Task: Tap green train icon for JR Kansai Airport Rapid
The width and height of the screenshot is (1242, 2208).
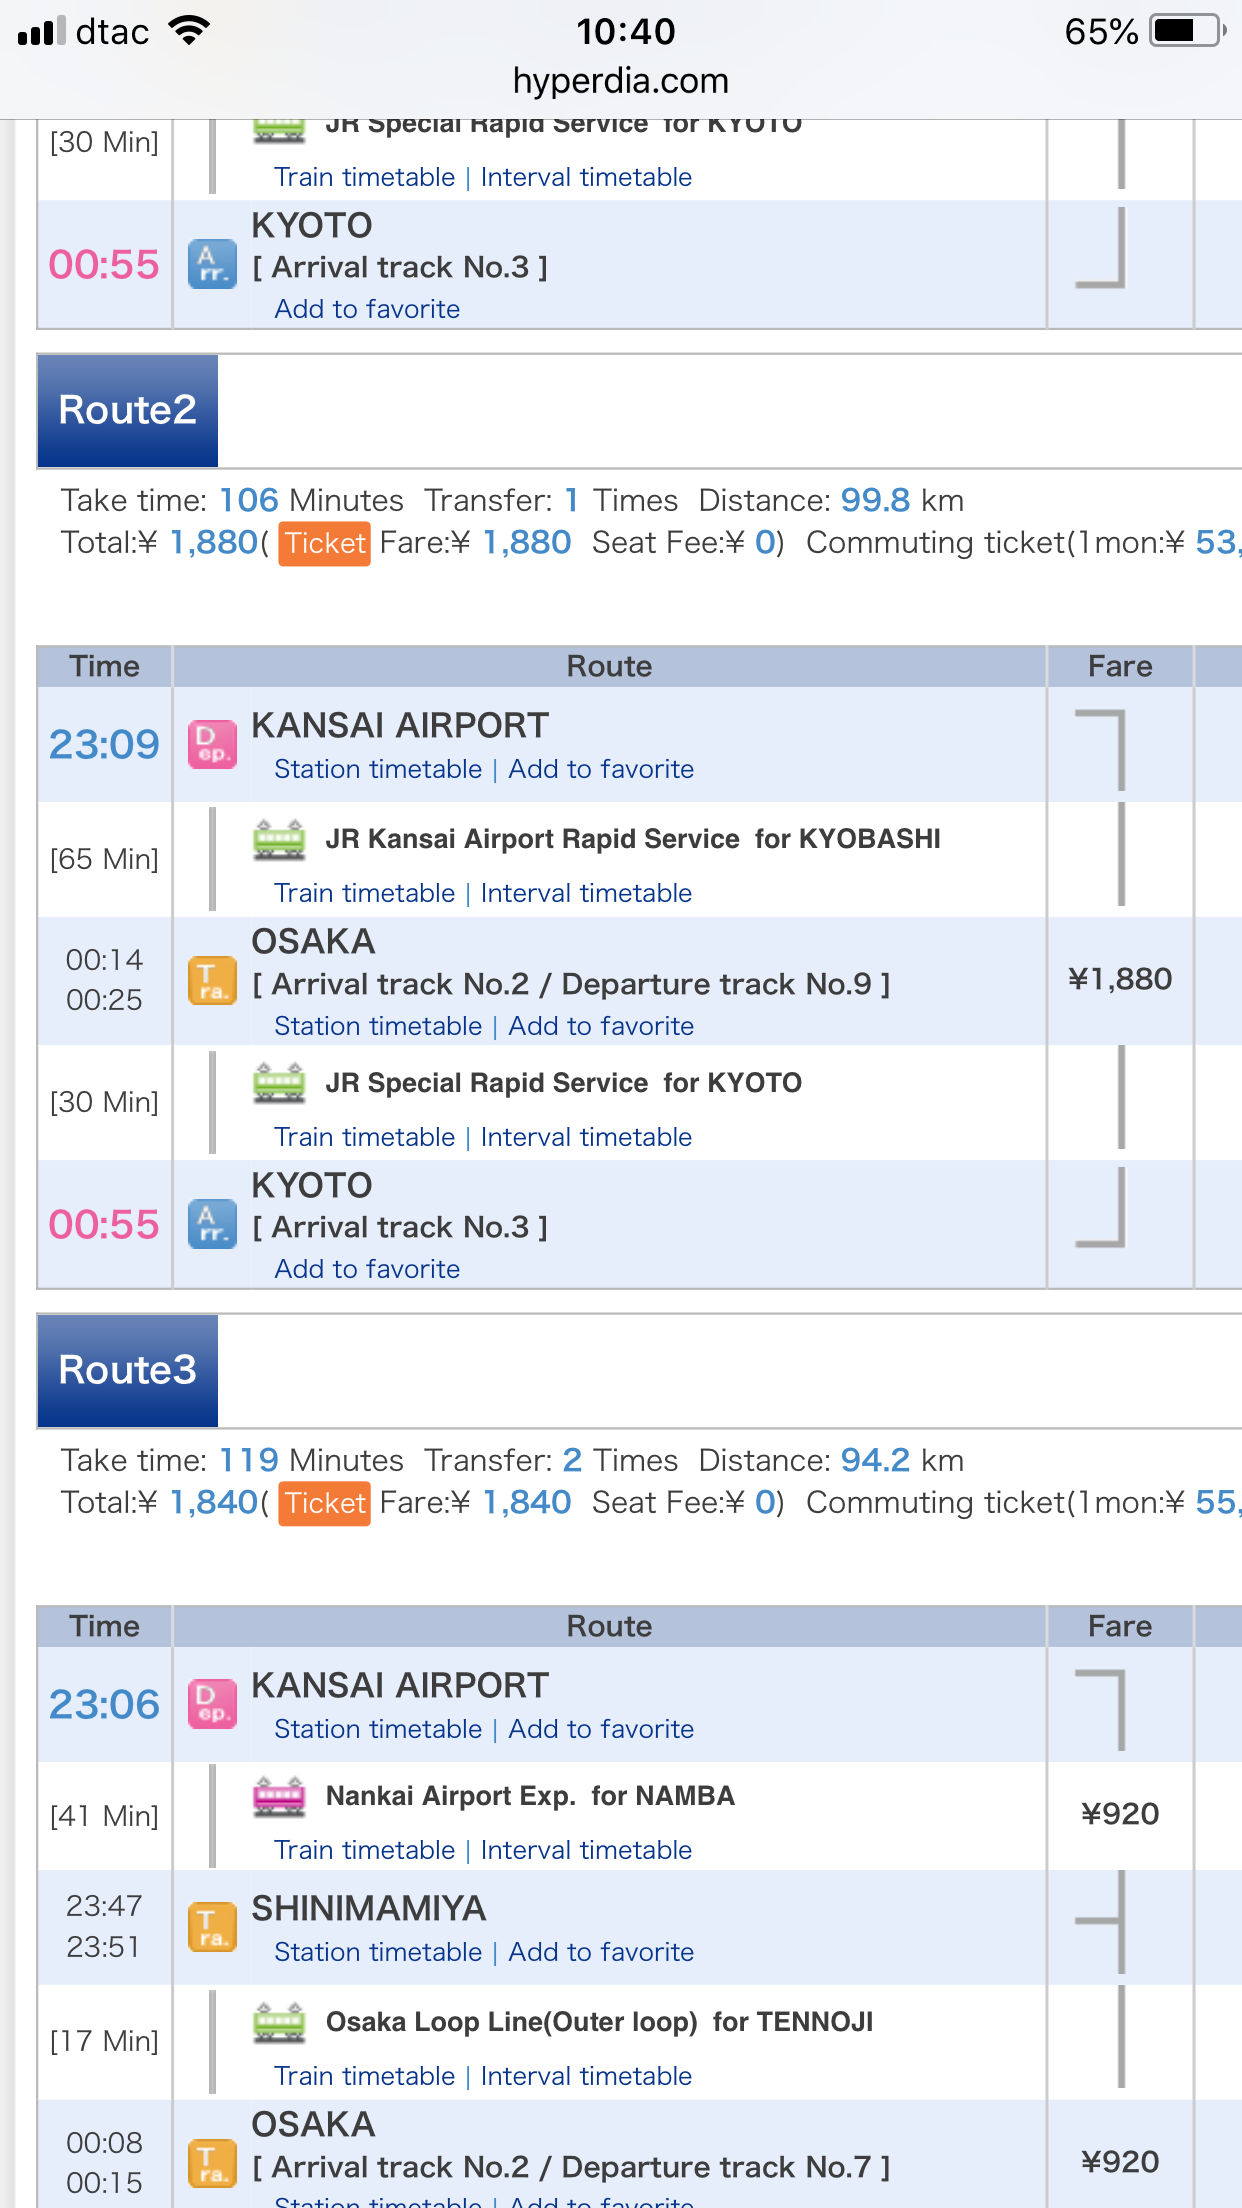Action: [x=279, y=839]
